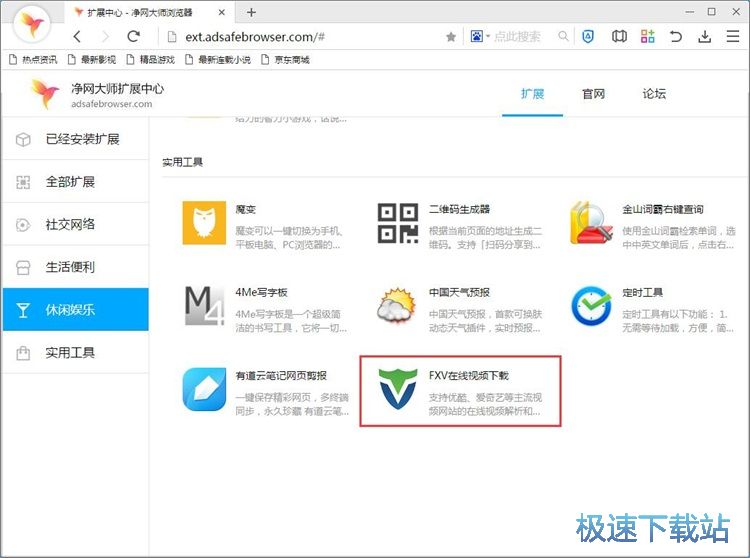Go back with the browser back arrow
750x558 pixels.
pyautogui.click(x=77, y=36)
